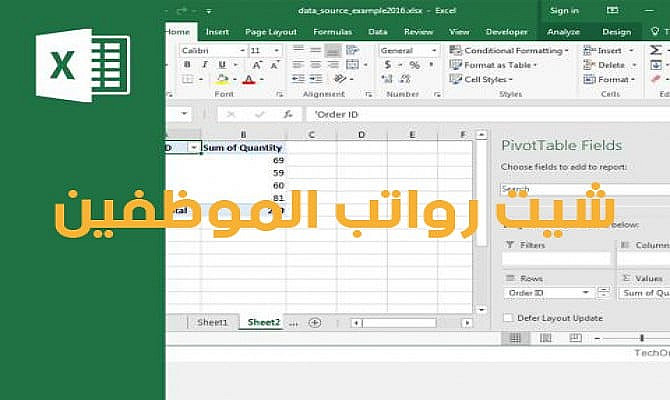The width and height of the screenshot is (670, 400).
Task: Open Name Box dropdown arrow
Action: pos(184,114)
